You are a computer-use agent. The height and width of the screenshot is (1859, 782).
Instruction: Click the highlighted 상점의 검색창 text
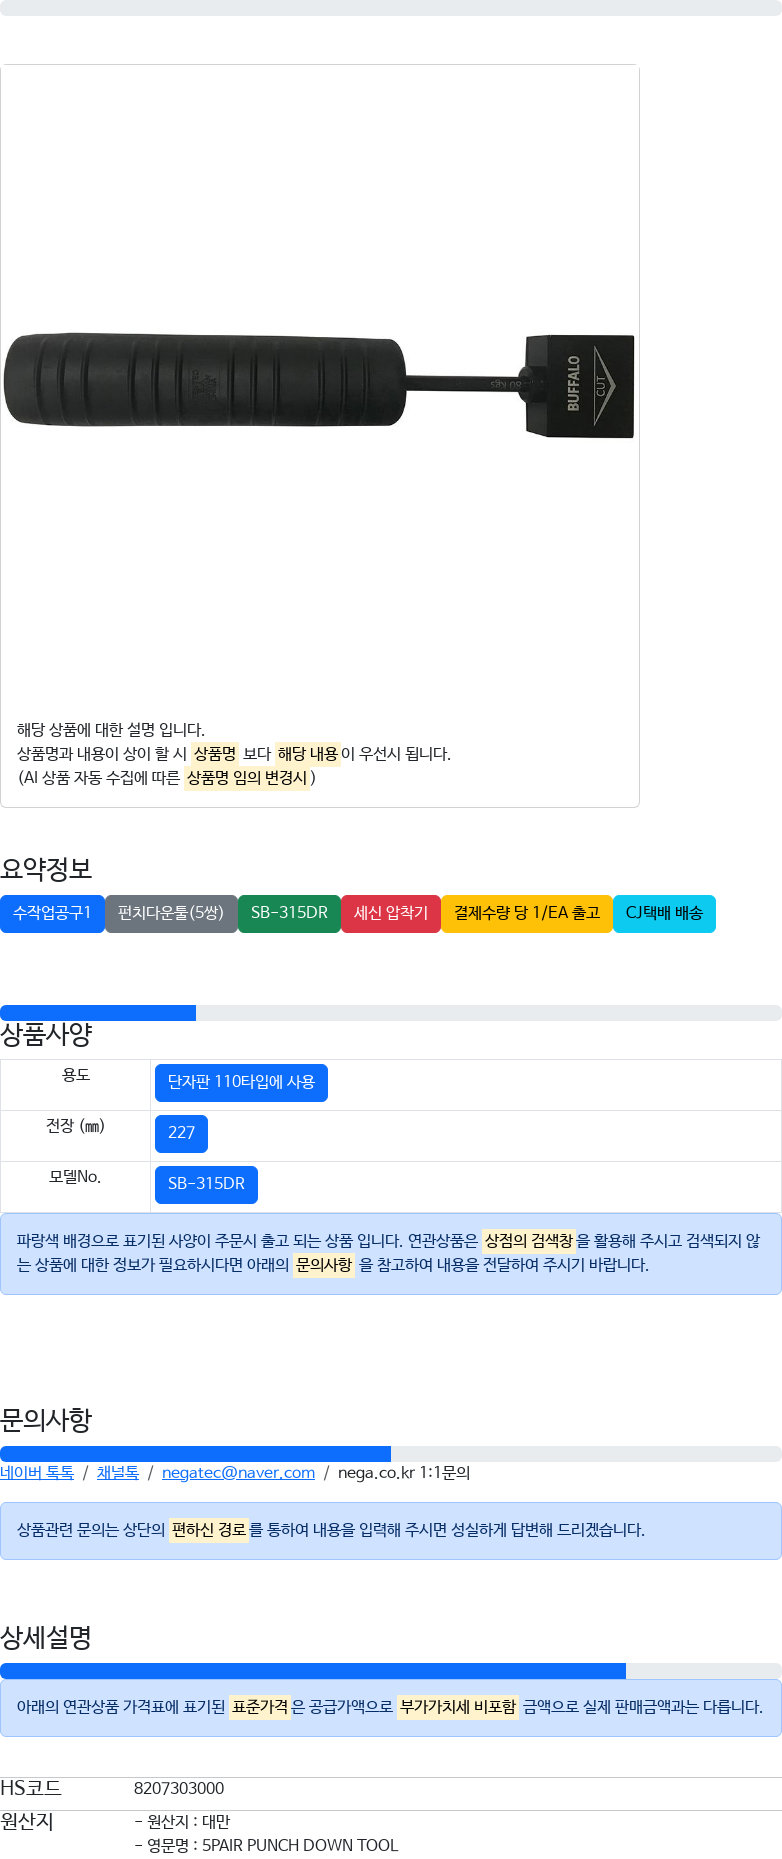point(529,1241)
